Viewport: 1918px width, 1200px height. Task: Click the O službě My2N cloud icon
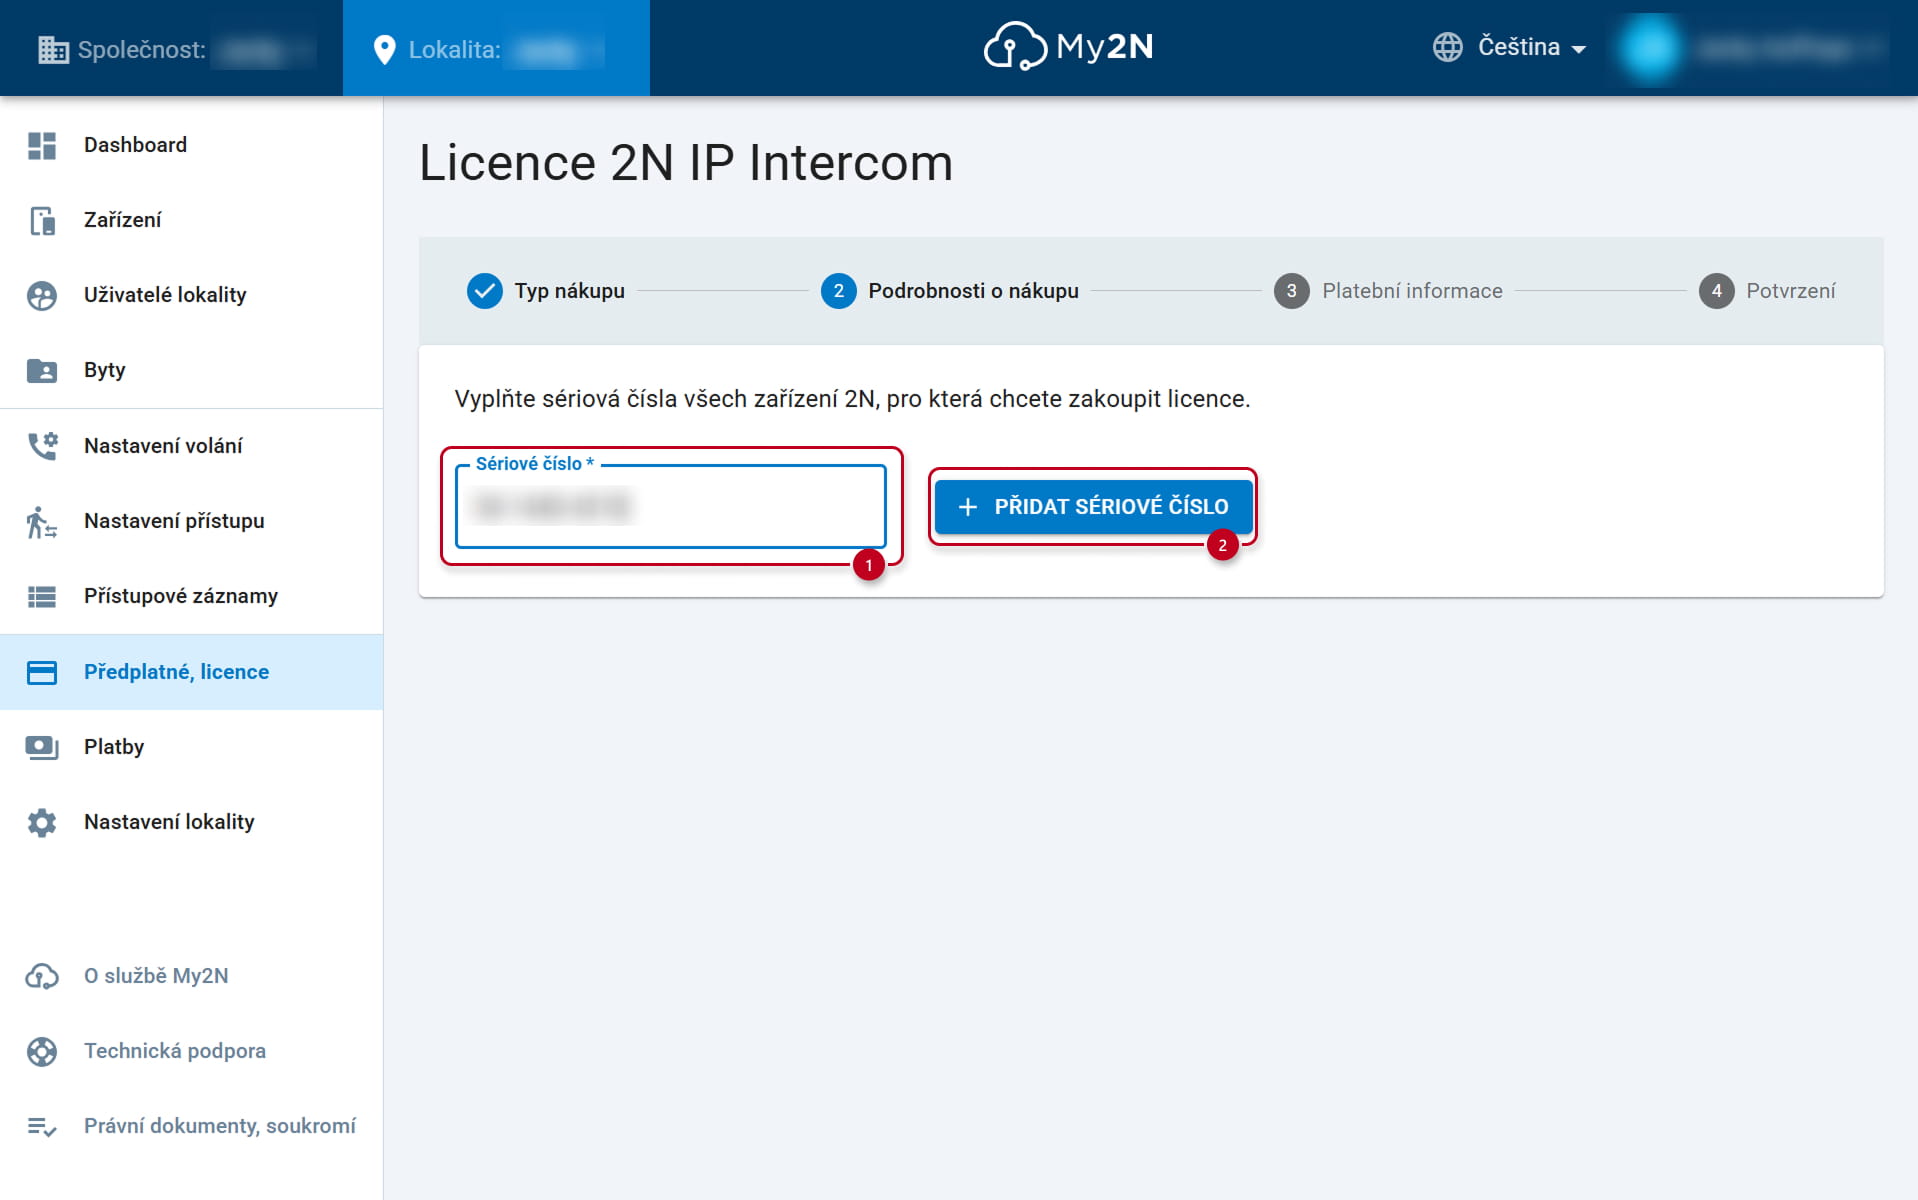42,976
